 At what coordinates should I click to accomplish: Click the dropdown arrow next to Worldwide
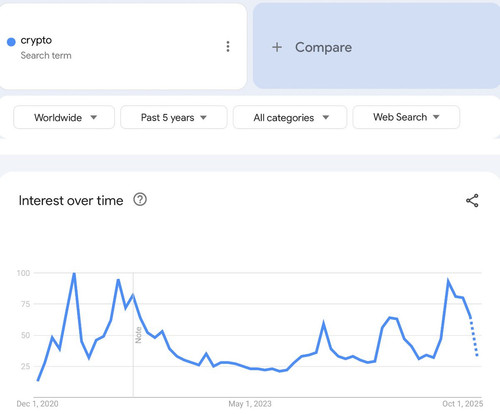coord(94,117)
